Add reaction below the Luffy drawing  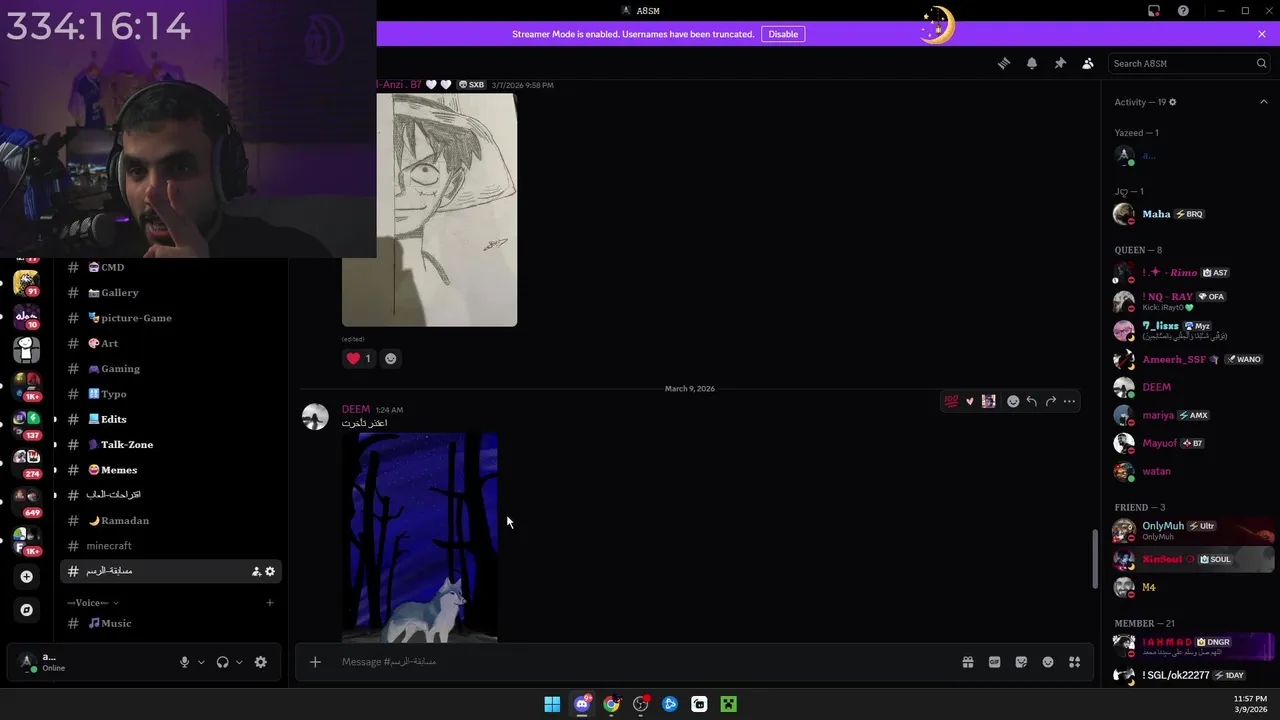click(x=391, y=358)
